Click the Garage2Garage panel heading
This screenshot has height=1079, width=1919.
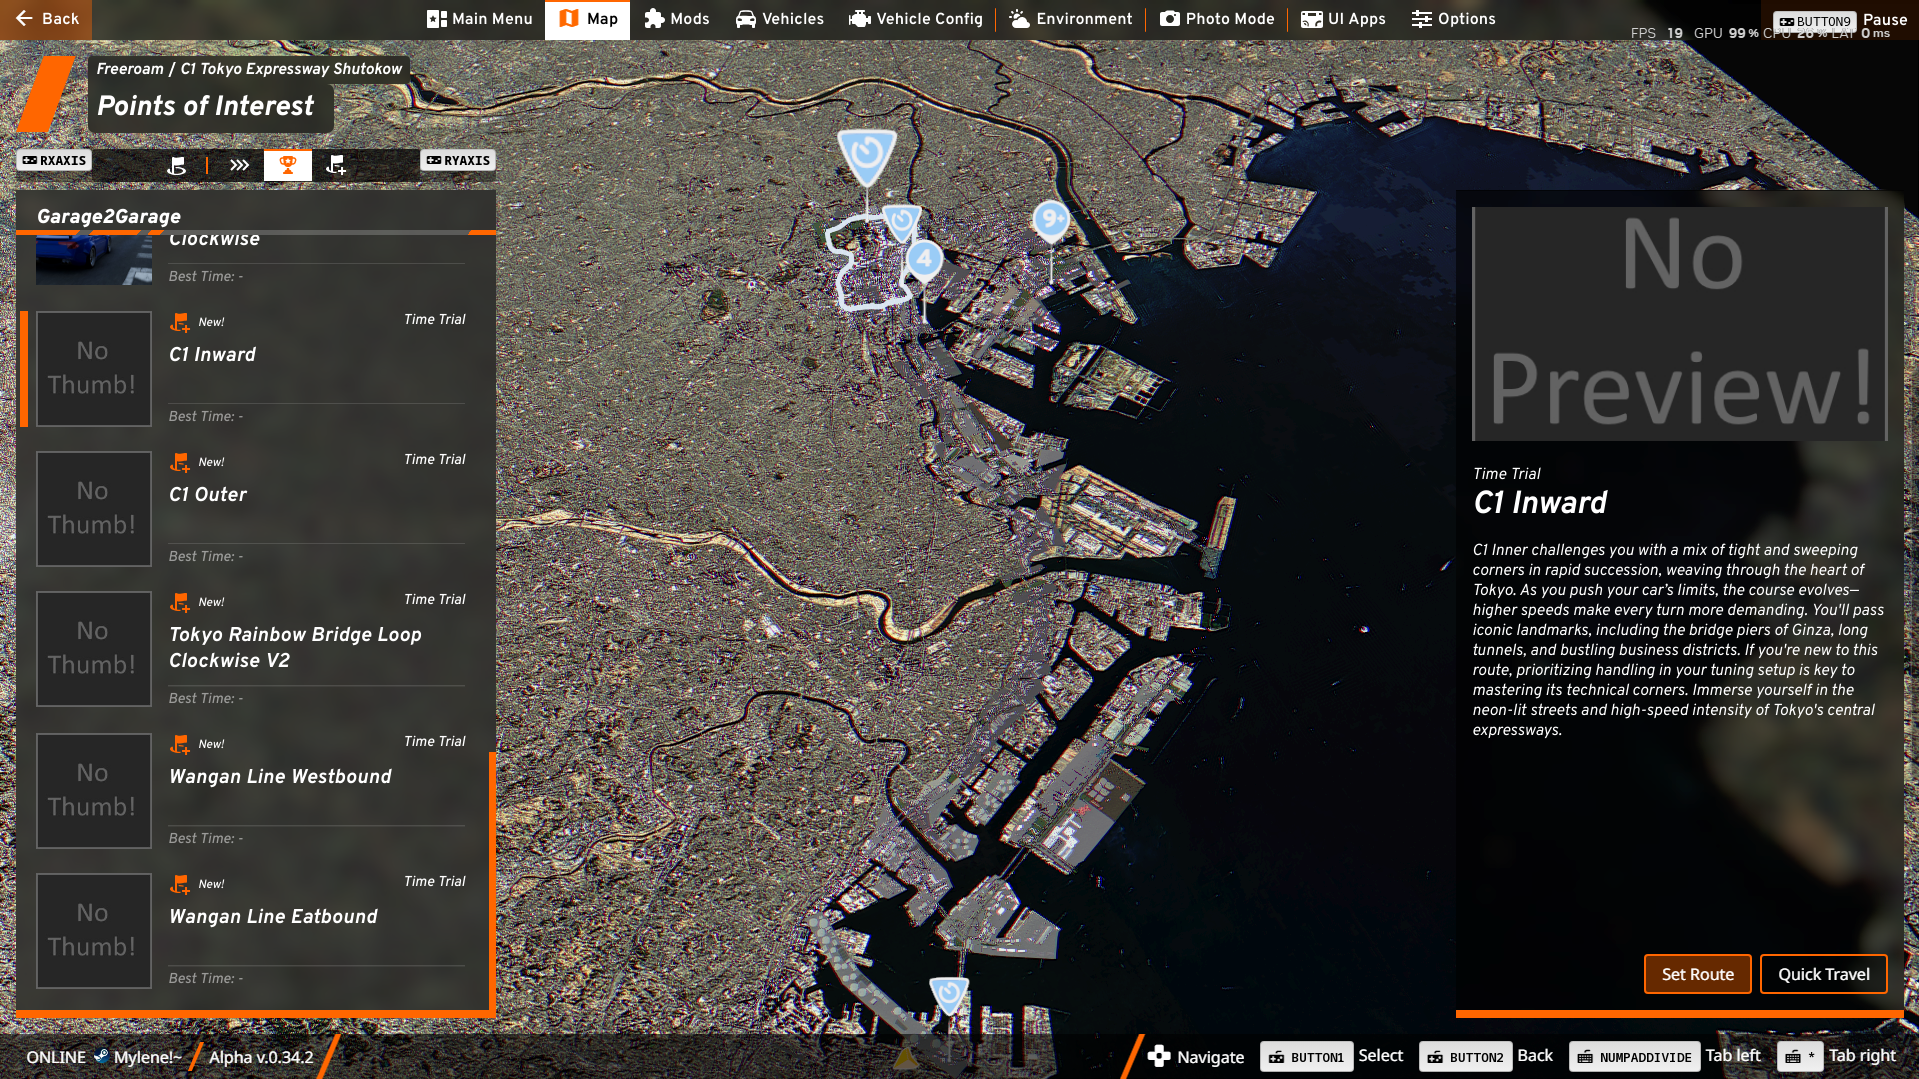click(x=109, y=216)
